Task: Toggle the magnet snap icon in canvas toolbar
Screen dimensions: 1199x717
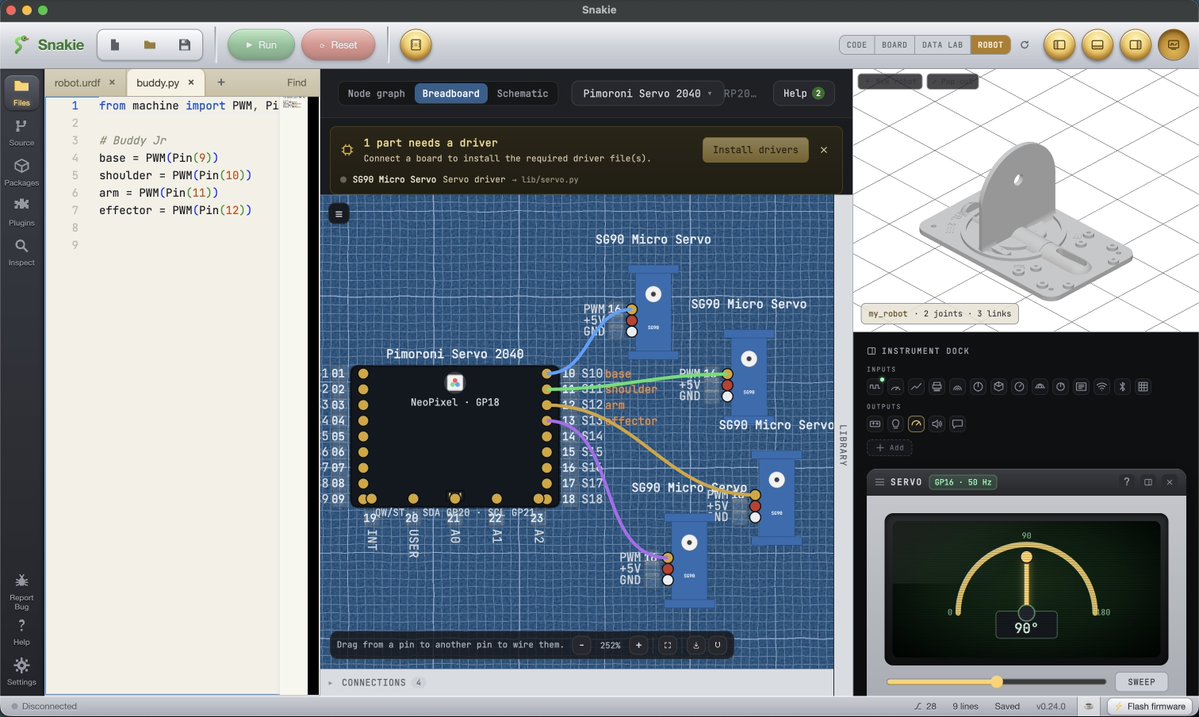Action: (717, 645)
